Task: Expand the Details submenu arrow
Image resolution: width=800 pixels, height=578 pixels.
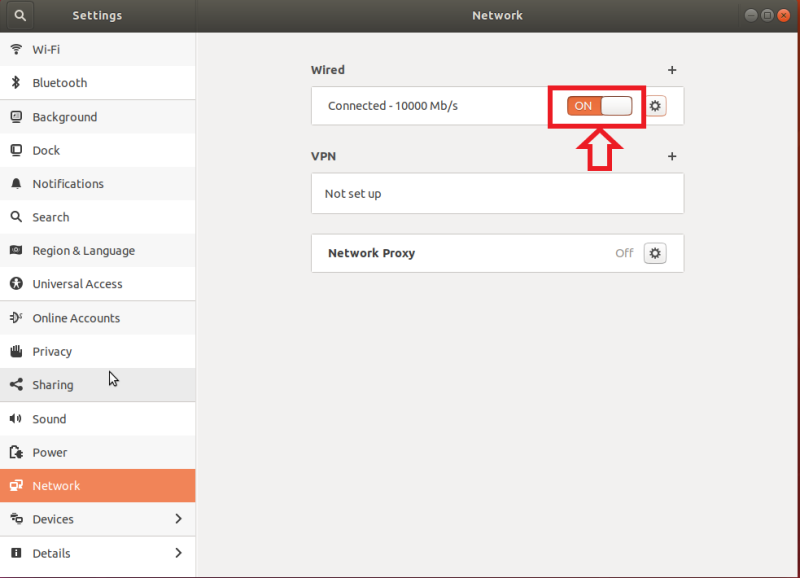Action: [x=178, y=553]
